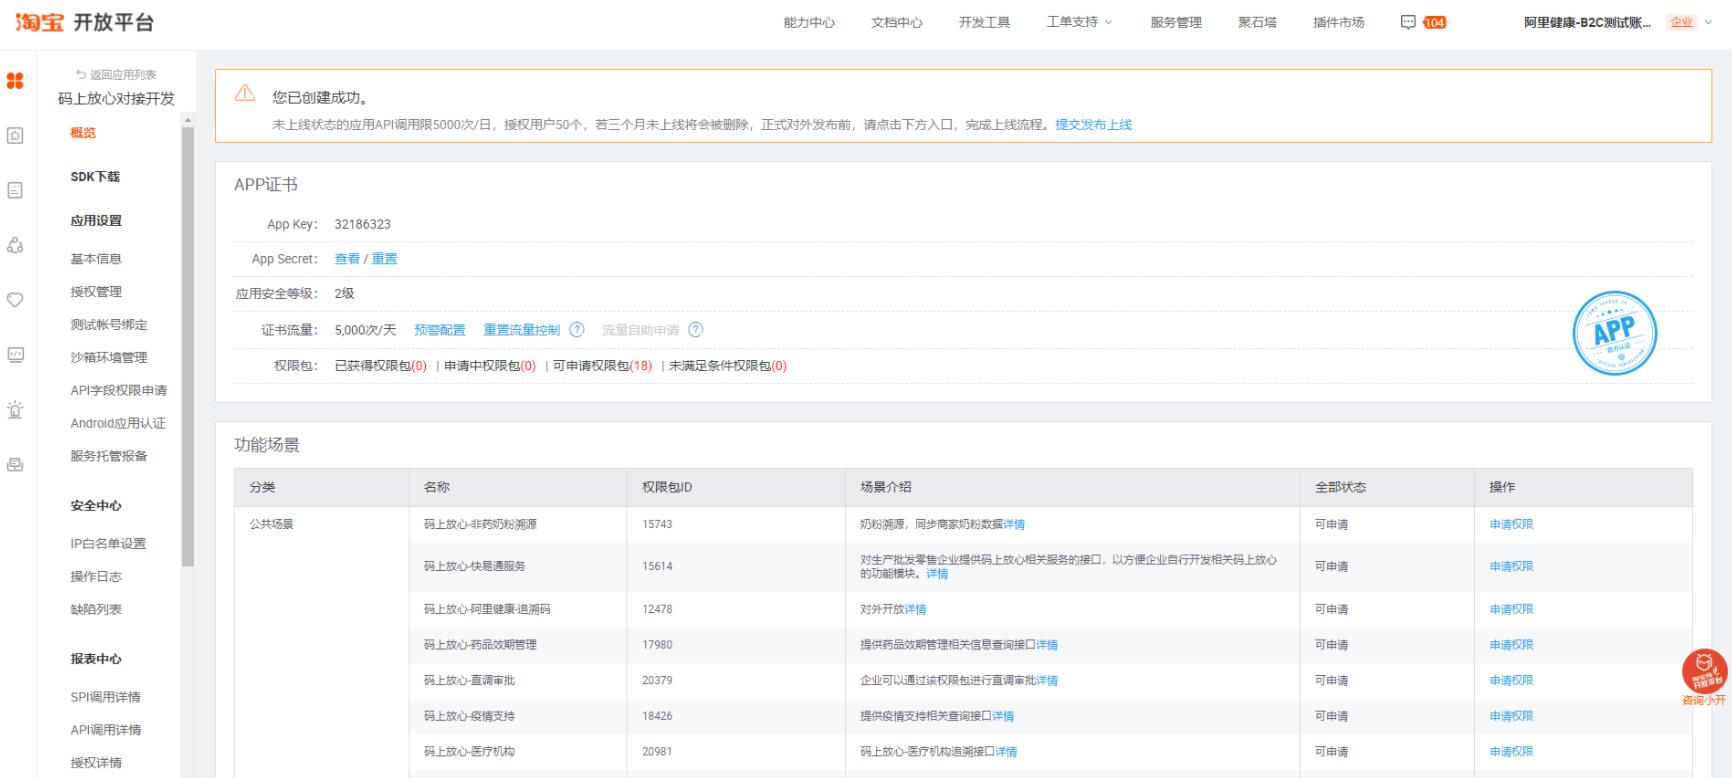This screenshot has height=778, width=1732.
Task: Click permission package ID 12478
Action: [657, 609]
